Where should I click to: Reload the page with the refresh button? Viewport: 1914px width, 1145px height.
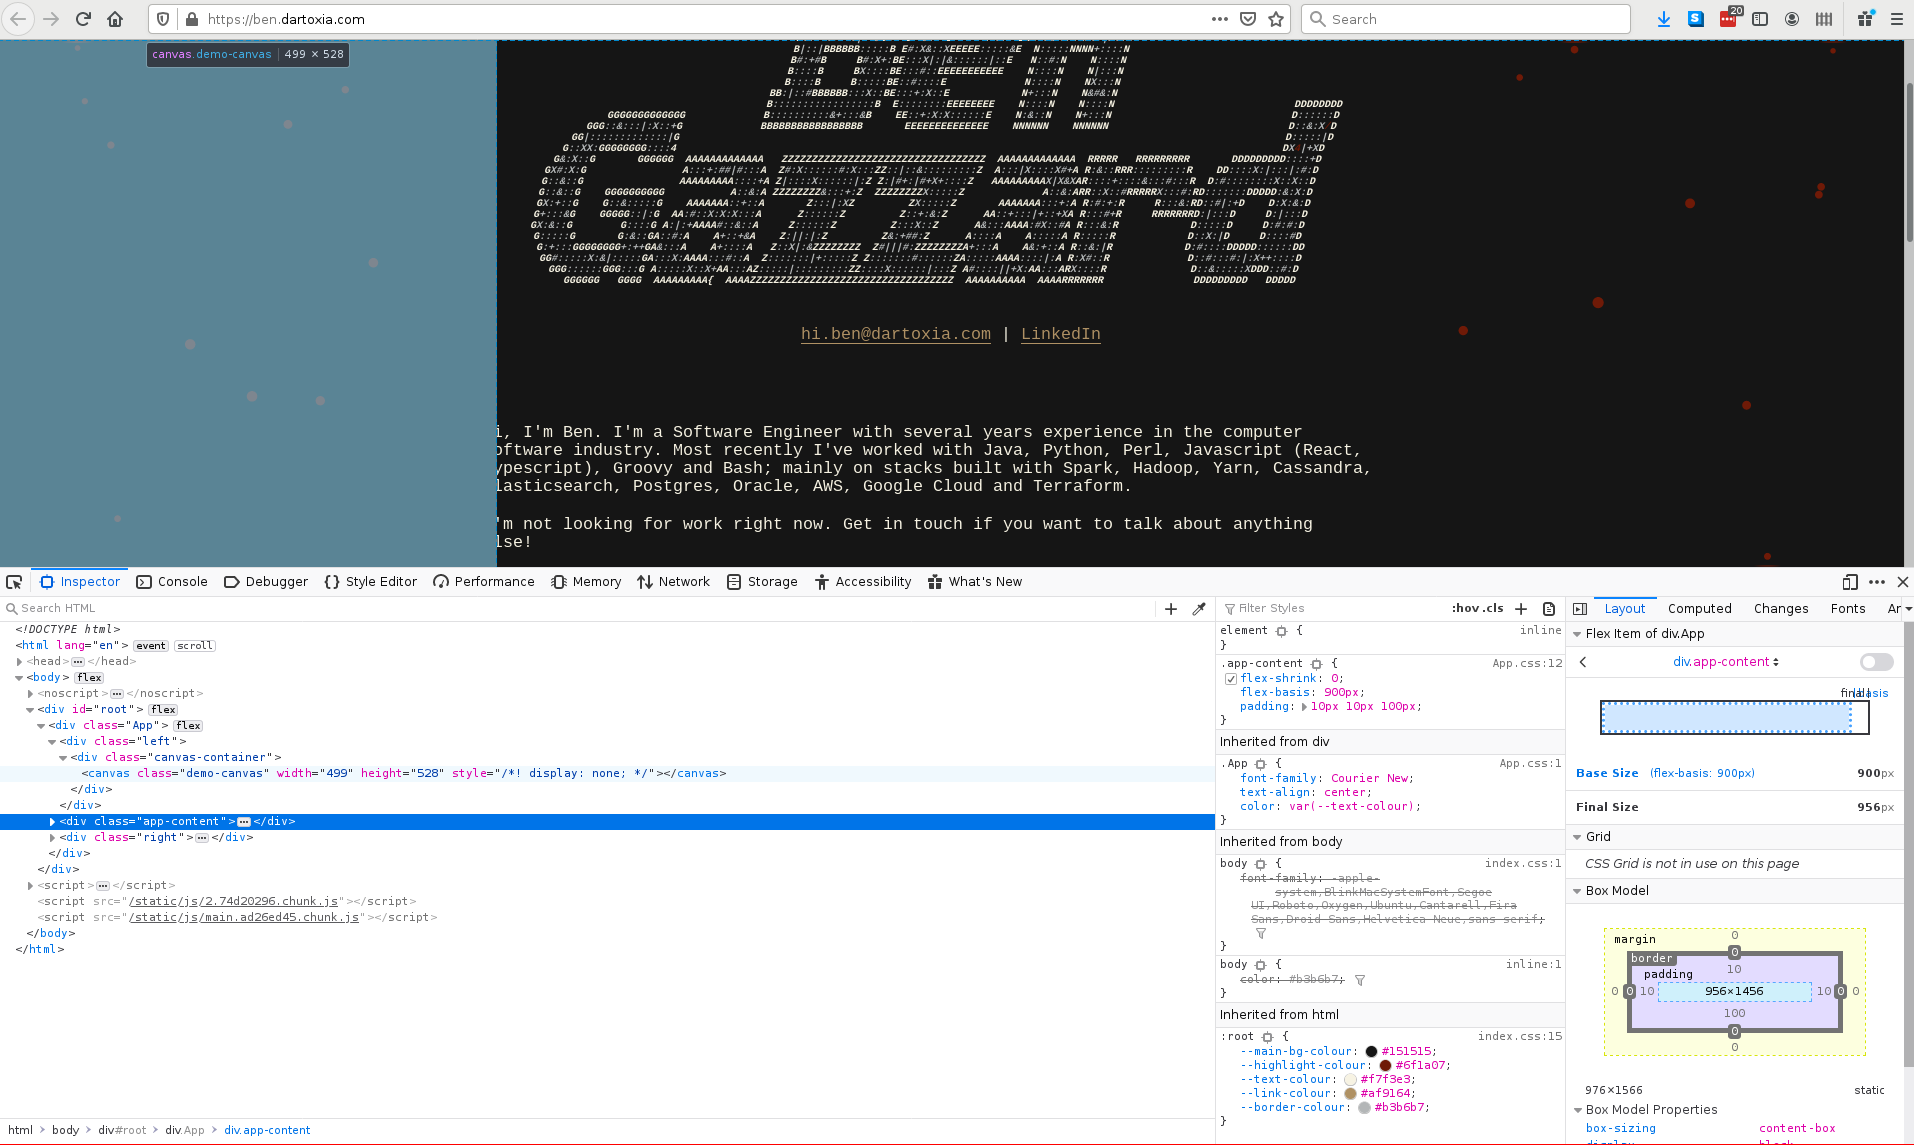click(x=83, y=19)
